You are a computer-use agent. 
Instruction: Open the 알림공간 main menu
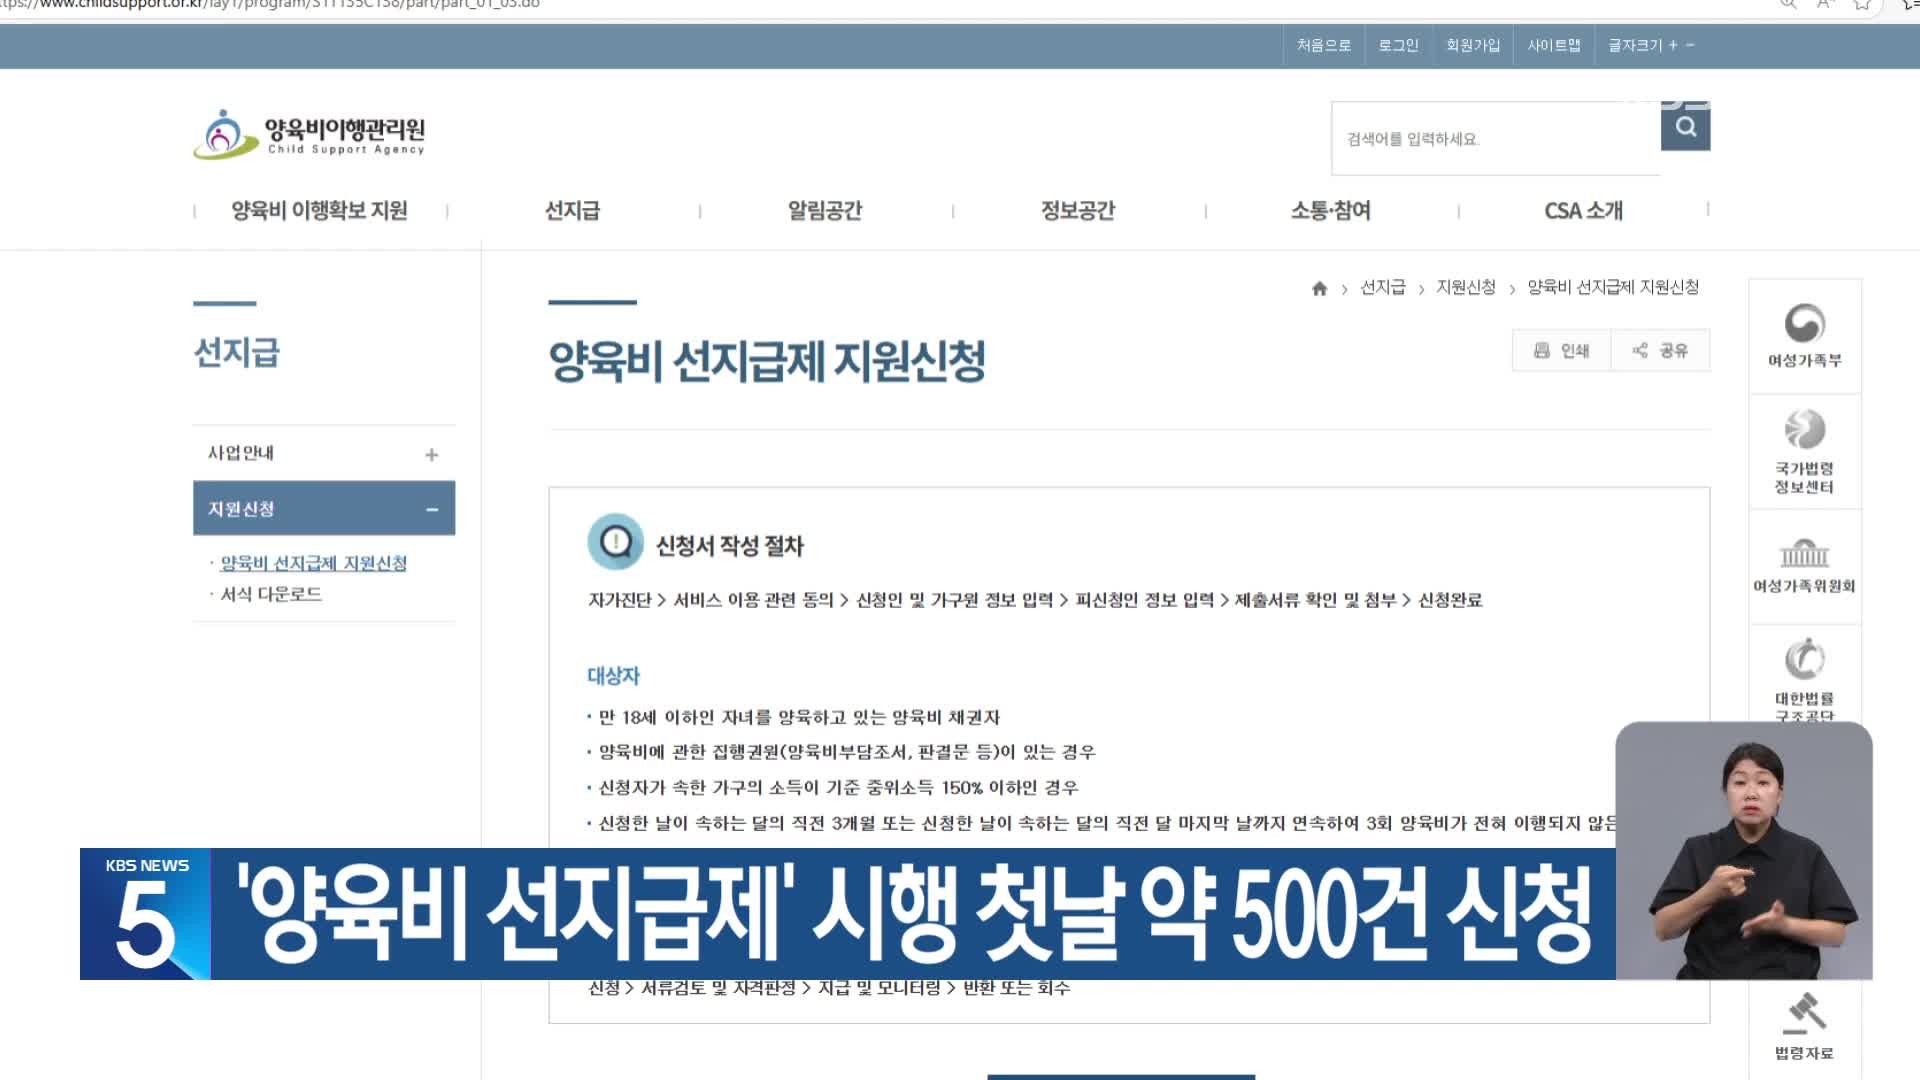coord(825,211)
